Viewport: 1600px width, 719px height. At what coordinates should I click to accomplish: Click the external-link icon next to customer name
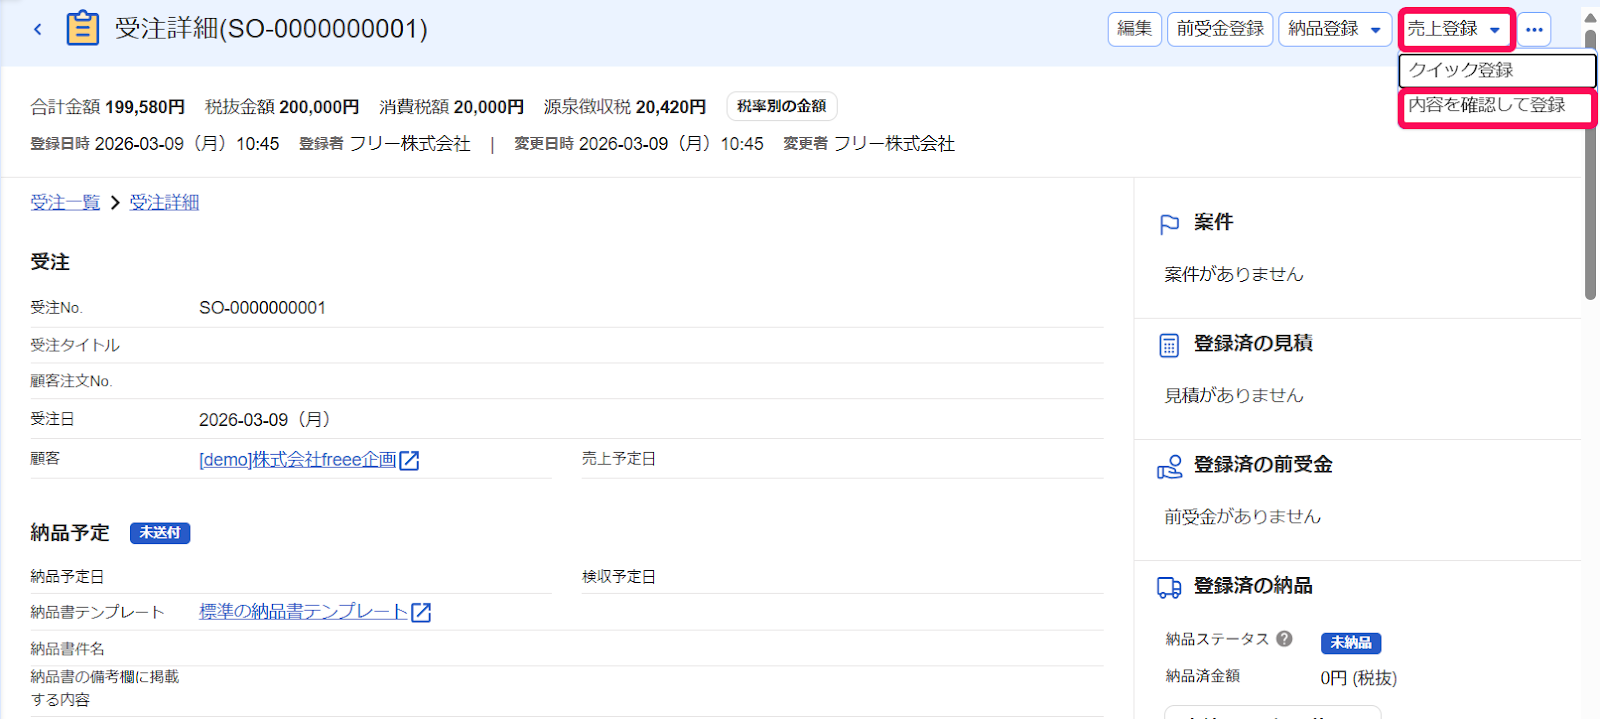(x=409, y=460)
